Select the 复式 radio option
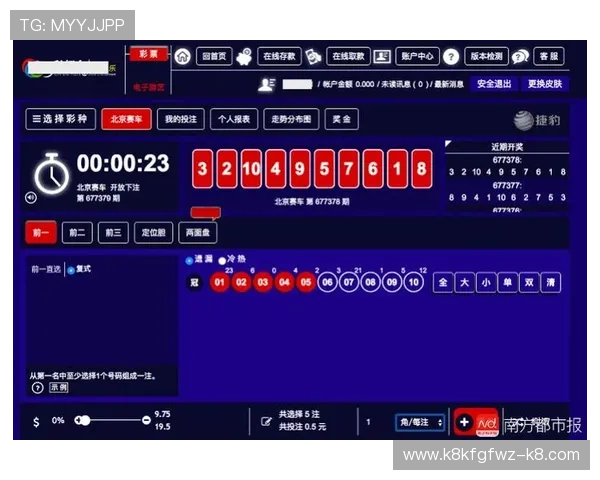600x480 pixels. 70,270
